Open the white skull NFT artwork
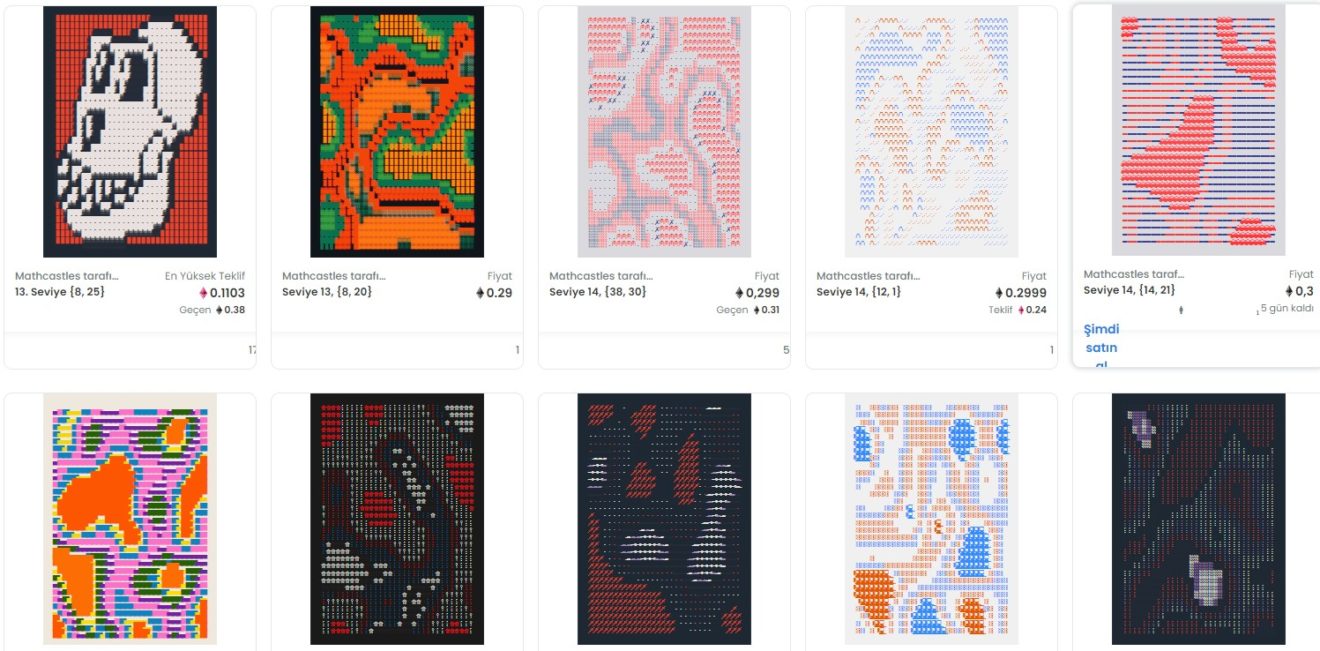This screenshot has width=1320, height=651. (130, 132)
